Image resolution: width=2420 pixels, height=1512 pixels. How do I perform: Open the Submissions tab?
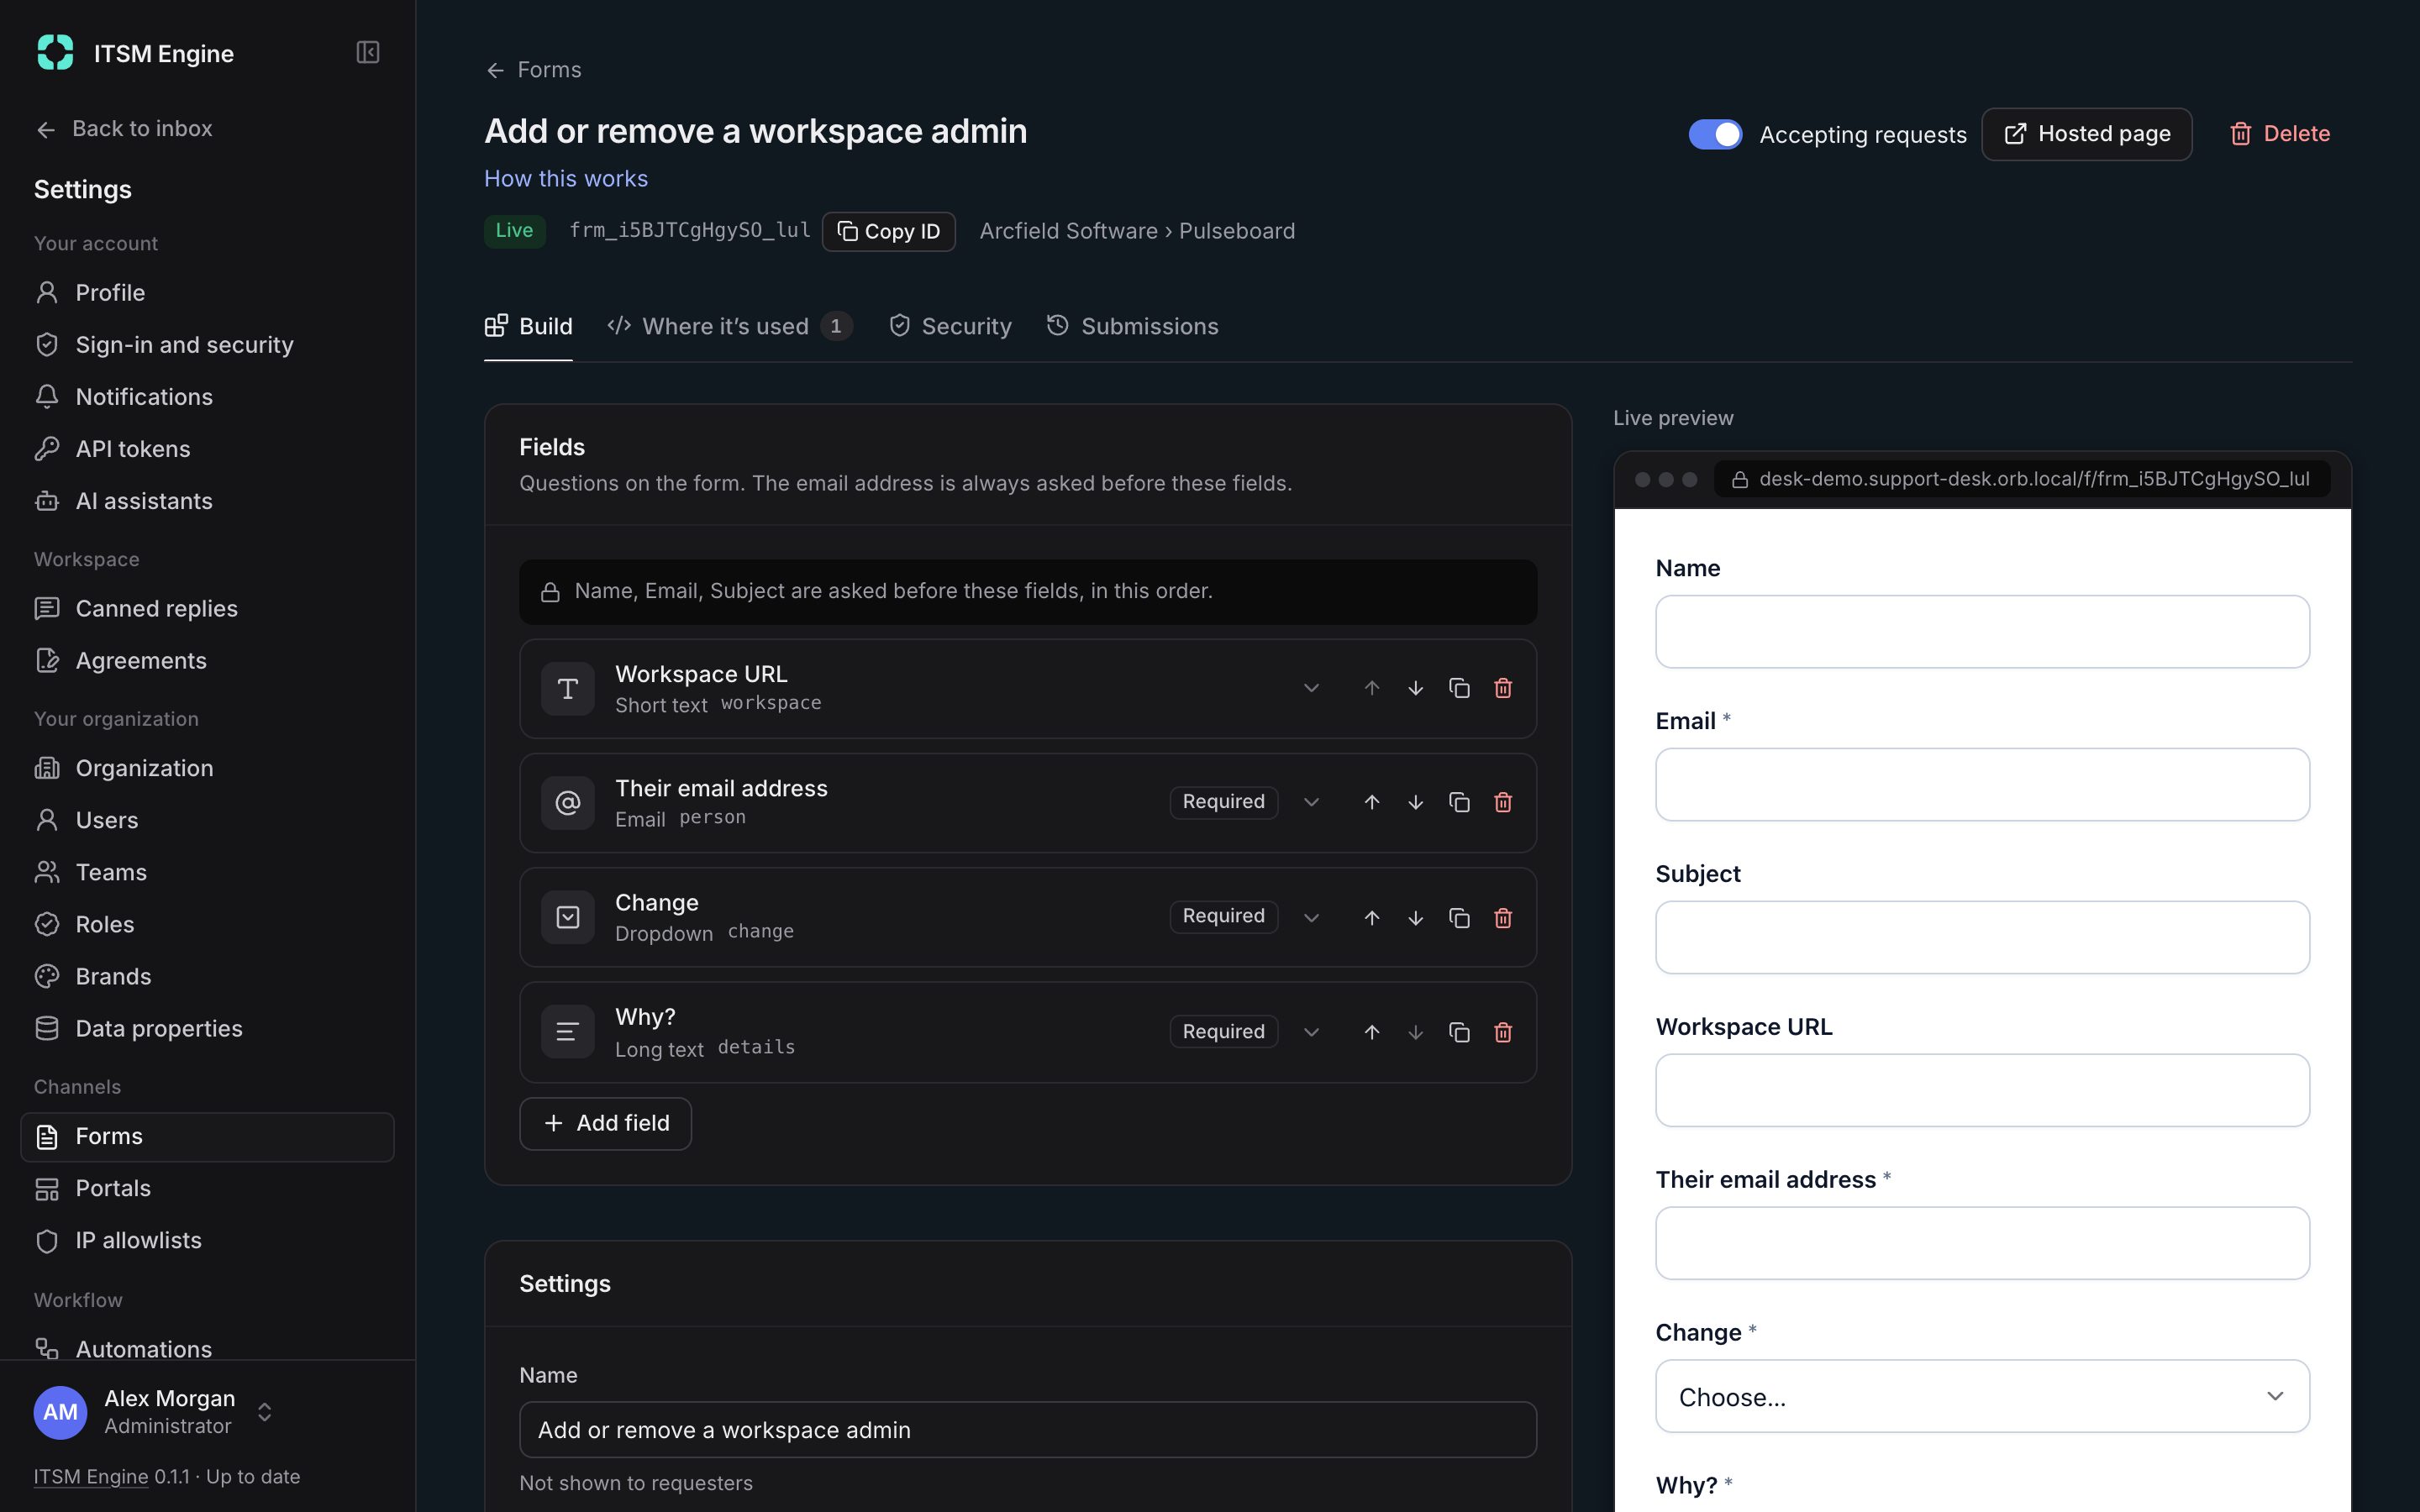[1132, 326]
